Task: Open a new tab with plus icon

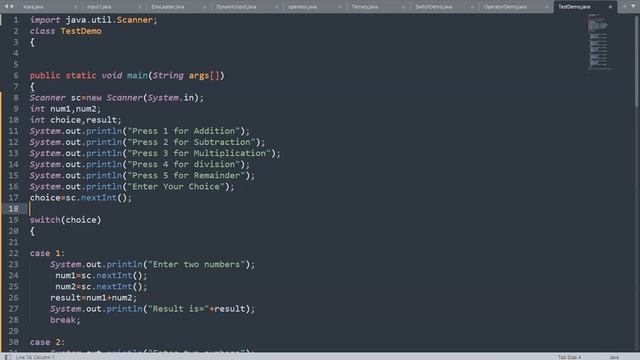Action: 624,7
